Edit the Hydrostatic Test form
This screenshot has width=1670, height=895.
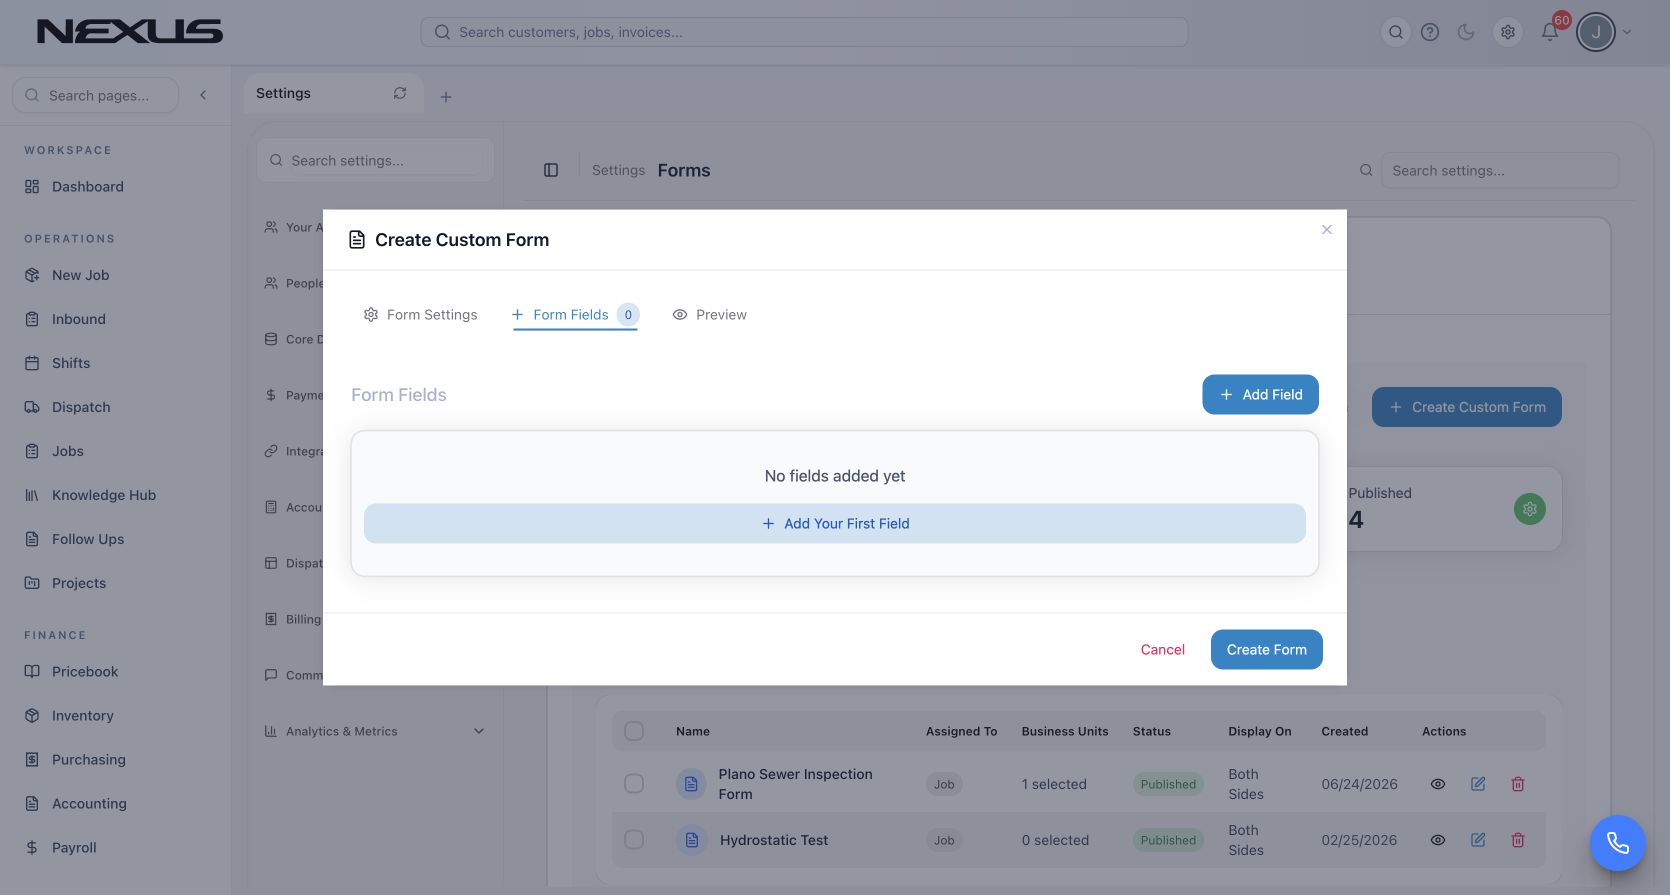pos(1478,840)
